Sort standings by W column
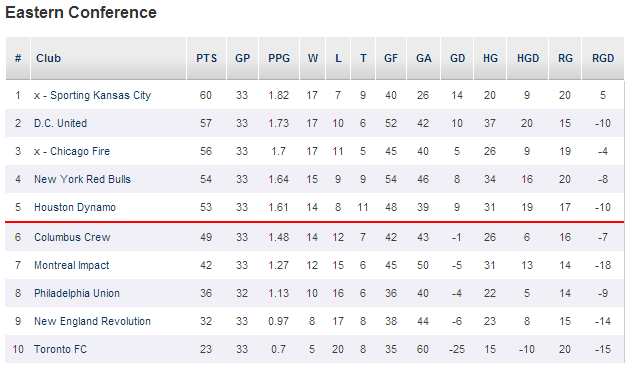The height and width of the screenshot is (370, 631). 313,58
